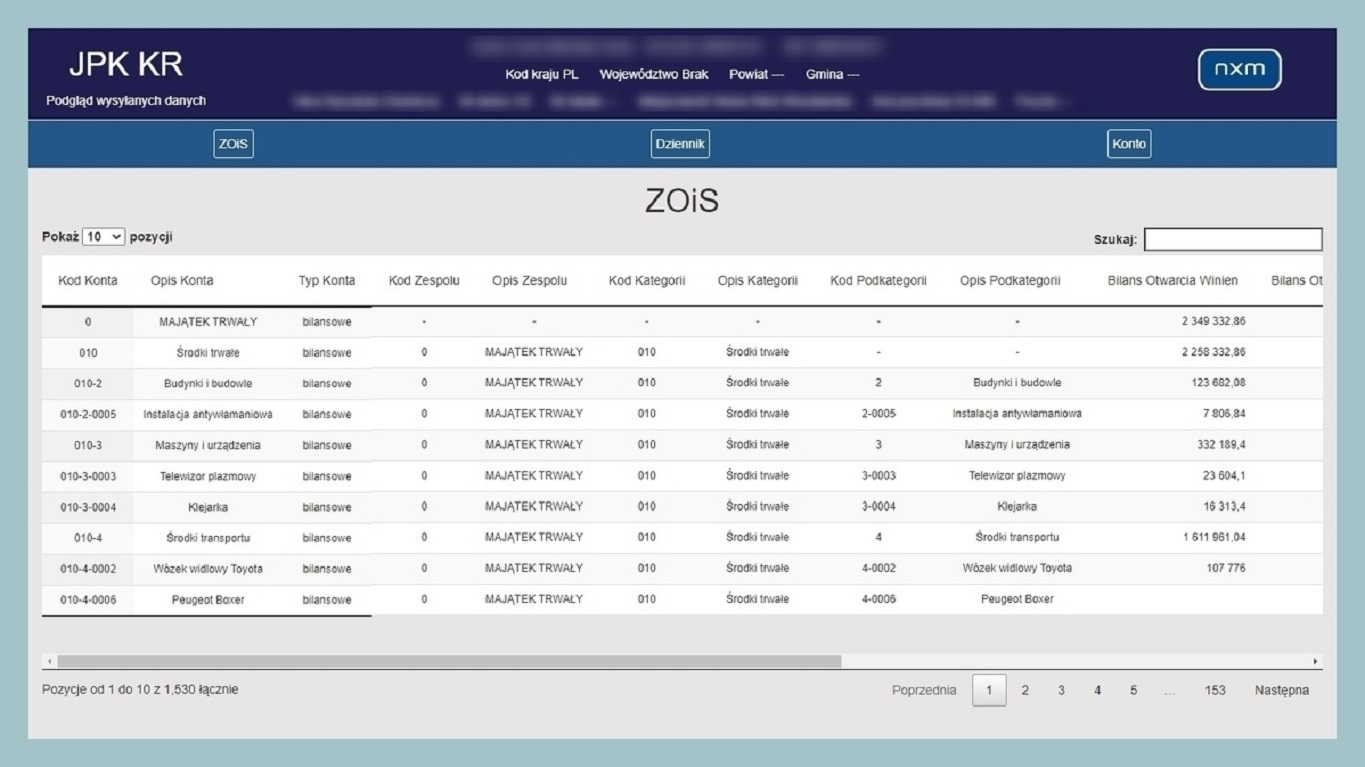The image size is (1365, 767).
Task: Click the Poprzednia pagination link
Action: (x=924, y=690)
